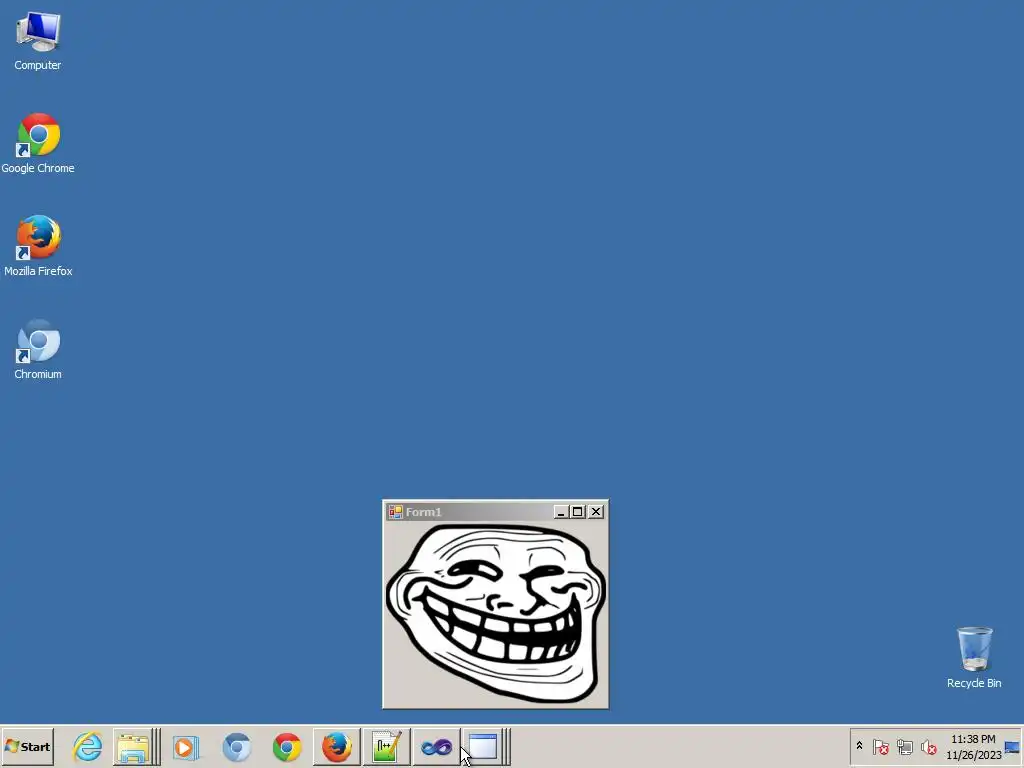Open Chromium from the taskbar
The height and width of the screenshot is (768, 1024).
click(236, 747)
